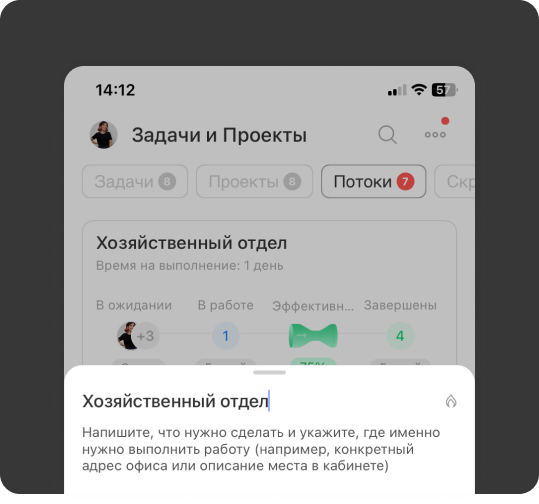539x504 pixels.
Task: Tap the Wi-Fi status icon
Action: [x=419, y=90]
